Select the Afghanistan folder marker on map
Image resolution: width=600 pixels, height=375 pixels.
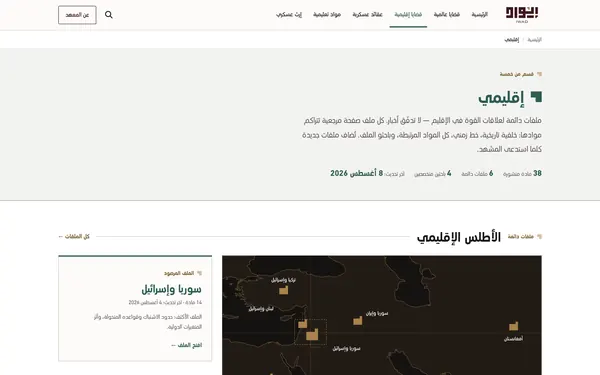coord(514,326)
